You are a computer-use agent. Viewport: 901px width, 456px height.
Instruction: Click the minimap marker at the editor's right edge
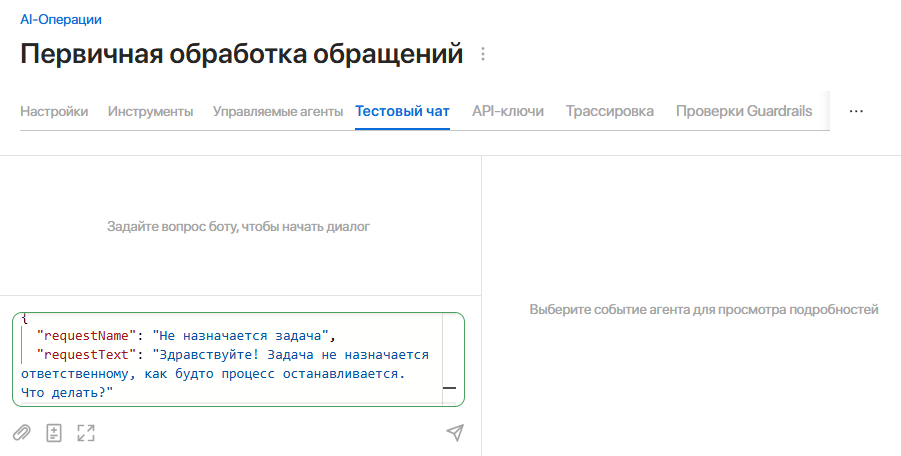click(449, 388)
